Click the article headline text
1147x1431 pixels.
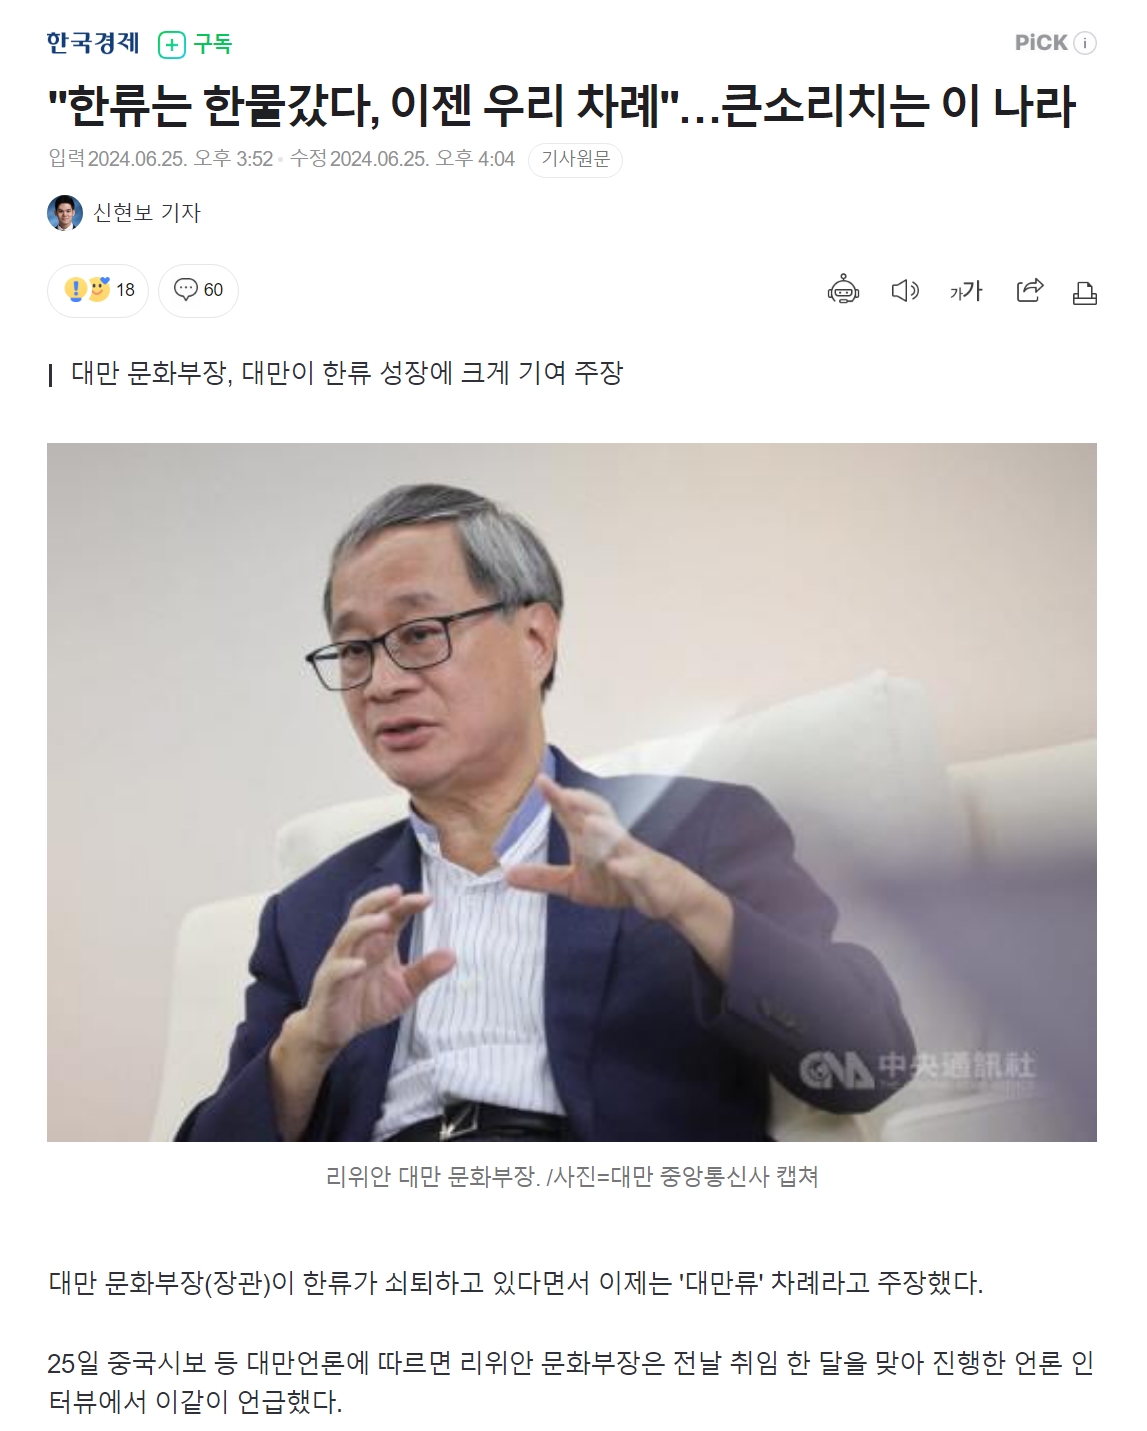click(562, 106)
